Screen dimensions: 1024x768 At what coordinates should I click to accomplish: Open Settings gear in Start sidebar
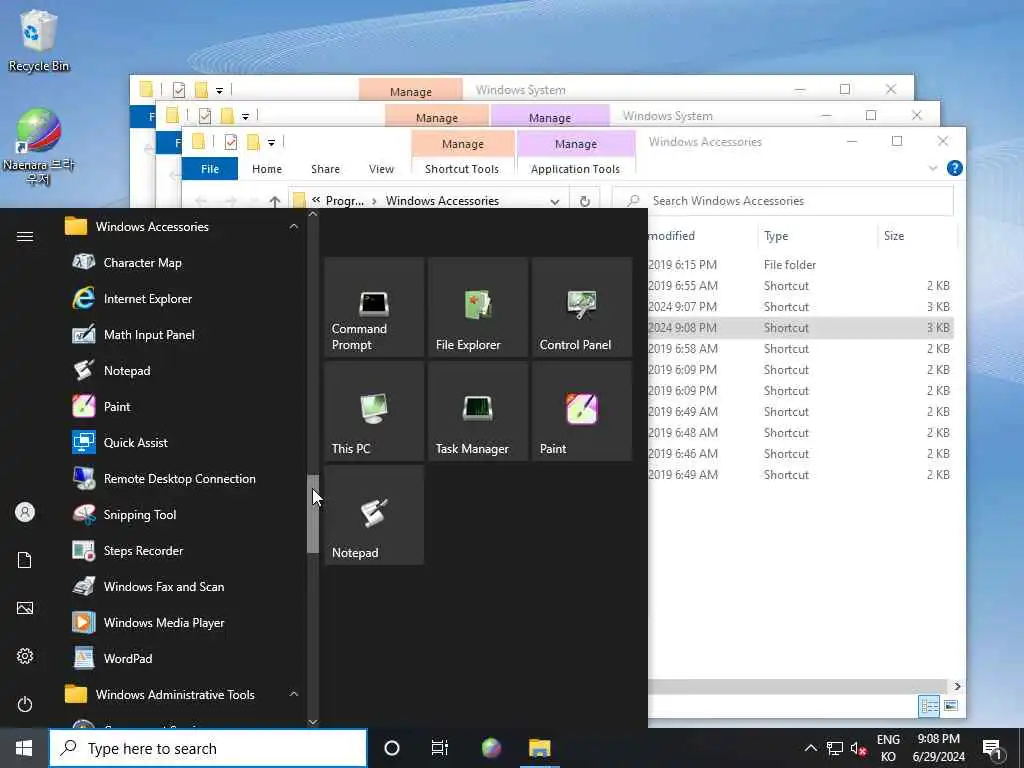click(x=25, y=656)
